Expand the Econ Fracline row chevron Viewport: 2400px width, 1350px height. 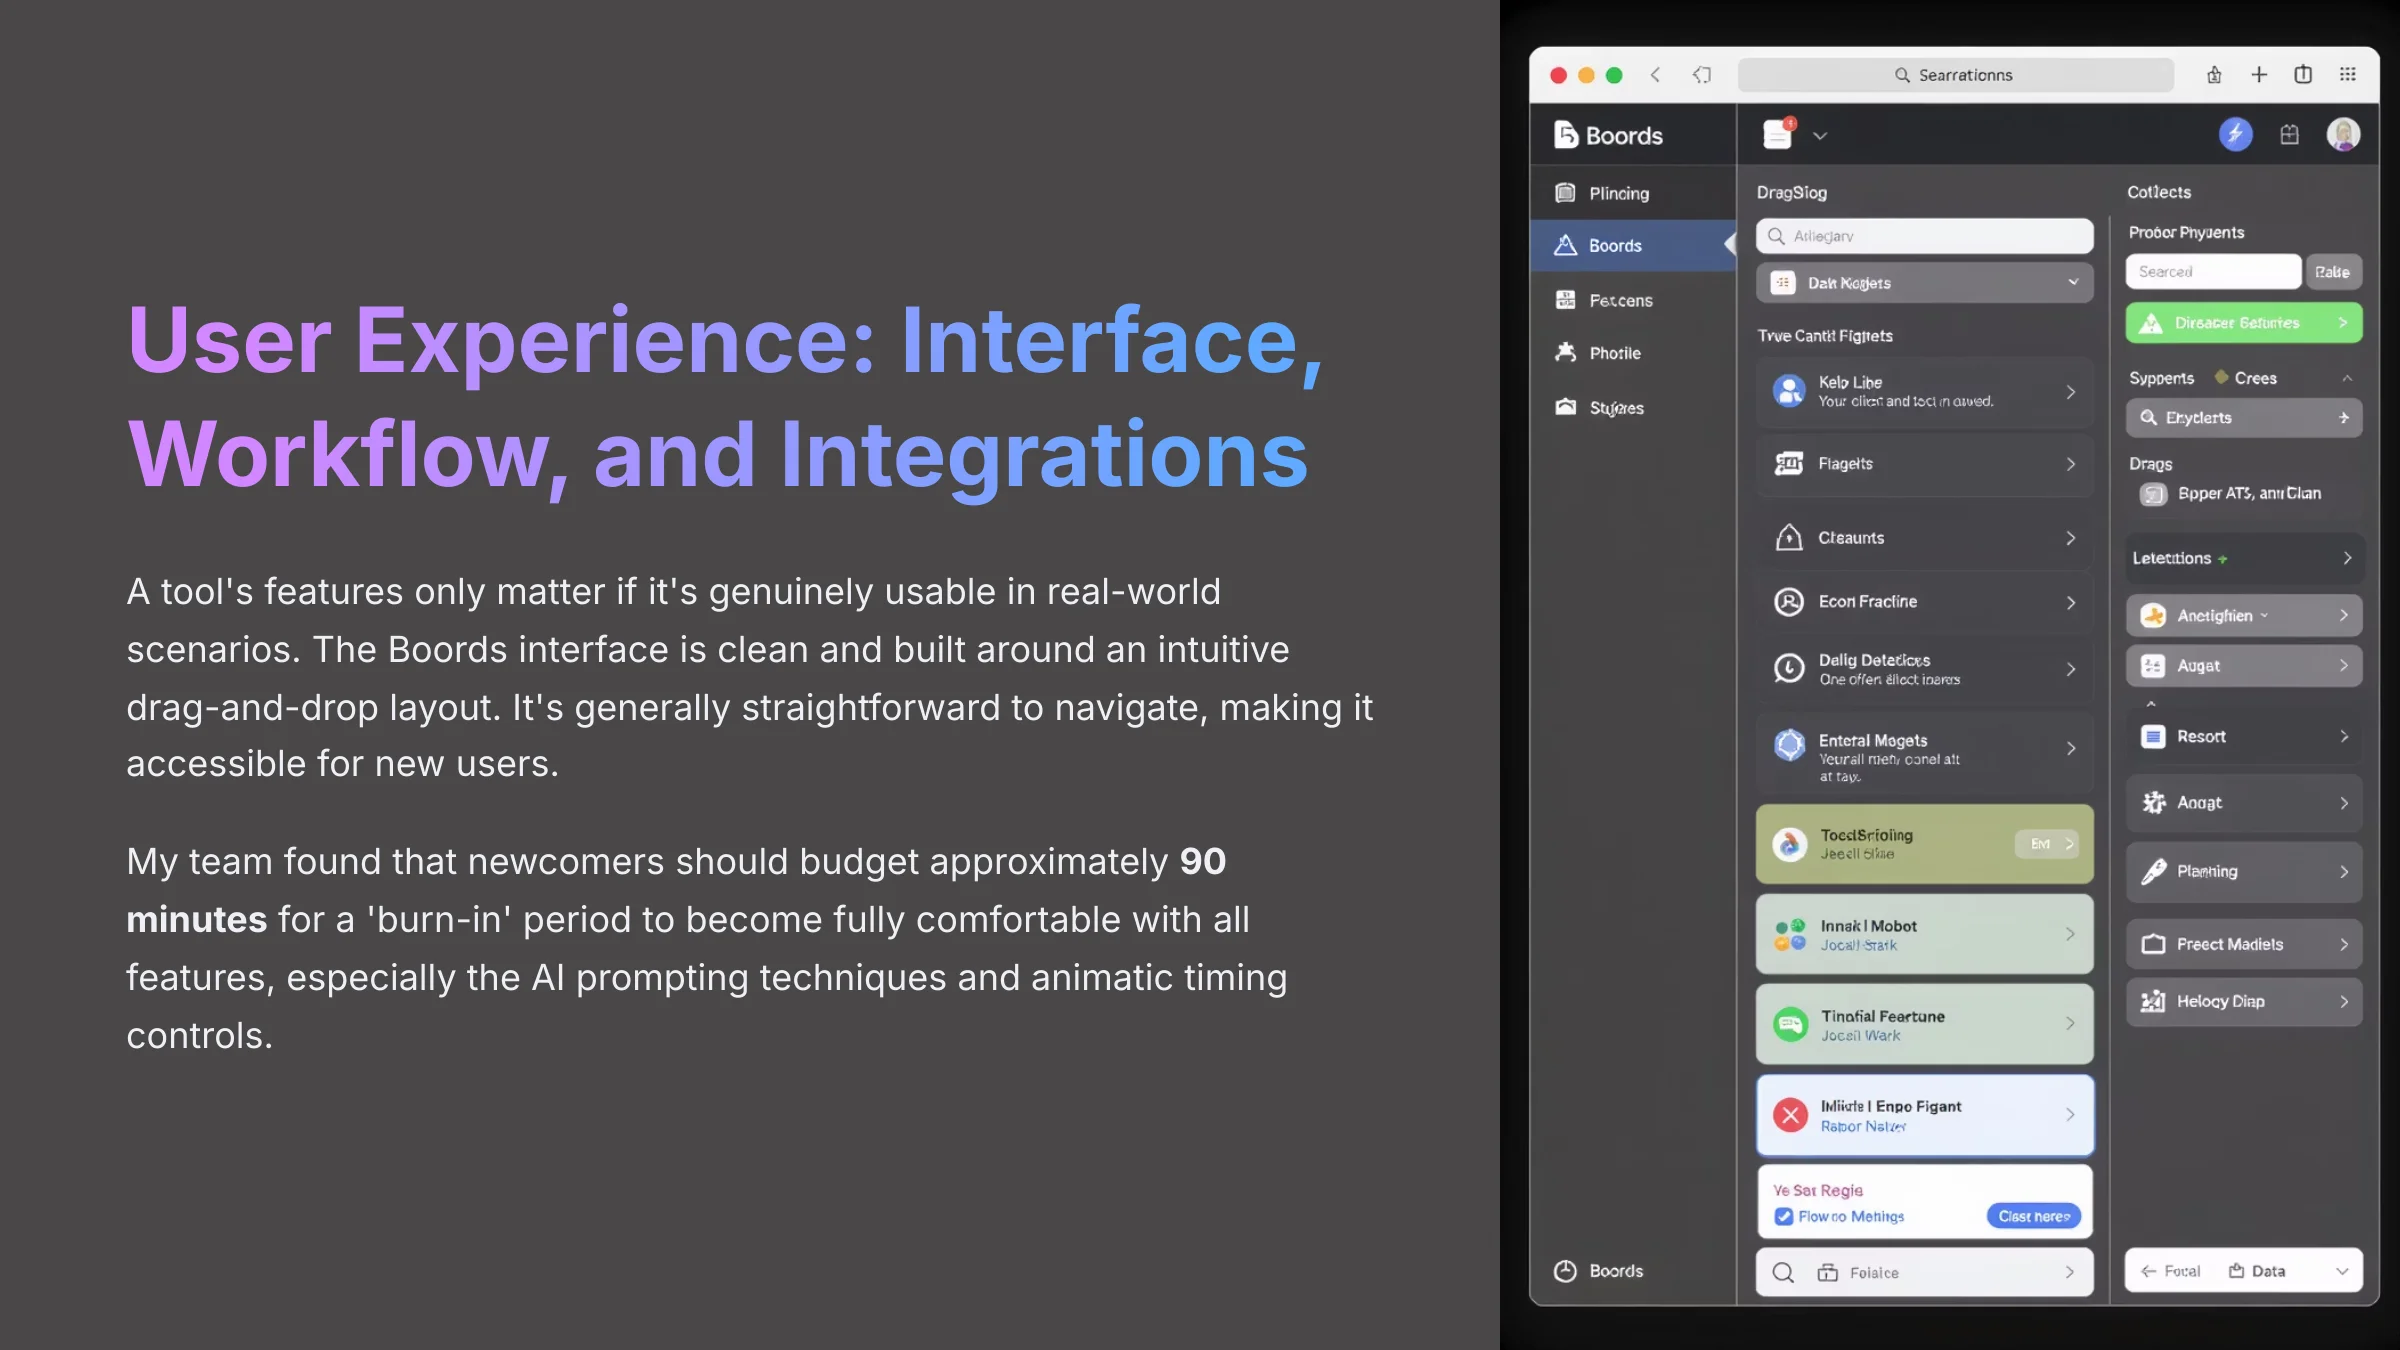[2070, 602]
